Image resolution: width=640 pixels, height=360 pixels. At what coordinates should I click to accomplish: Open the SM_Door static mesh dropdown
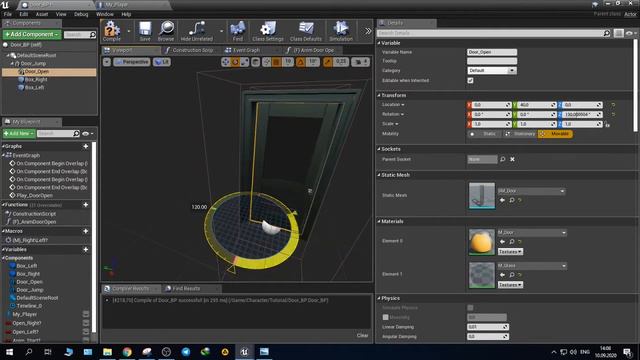(x=531, y=191)
